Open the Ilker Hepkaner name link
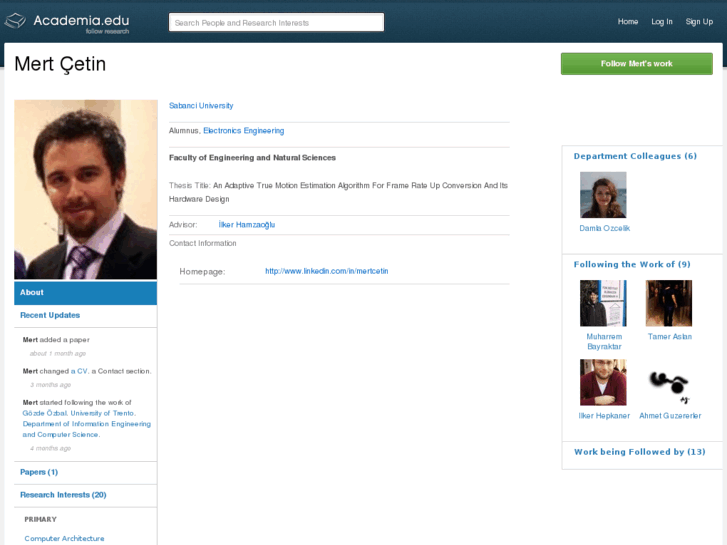 tap(604, 416)
